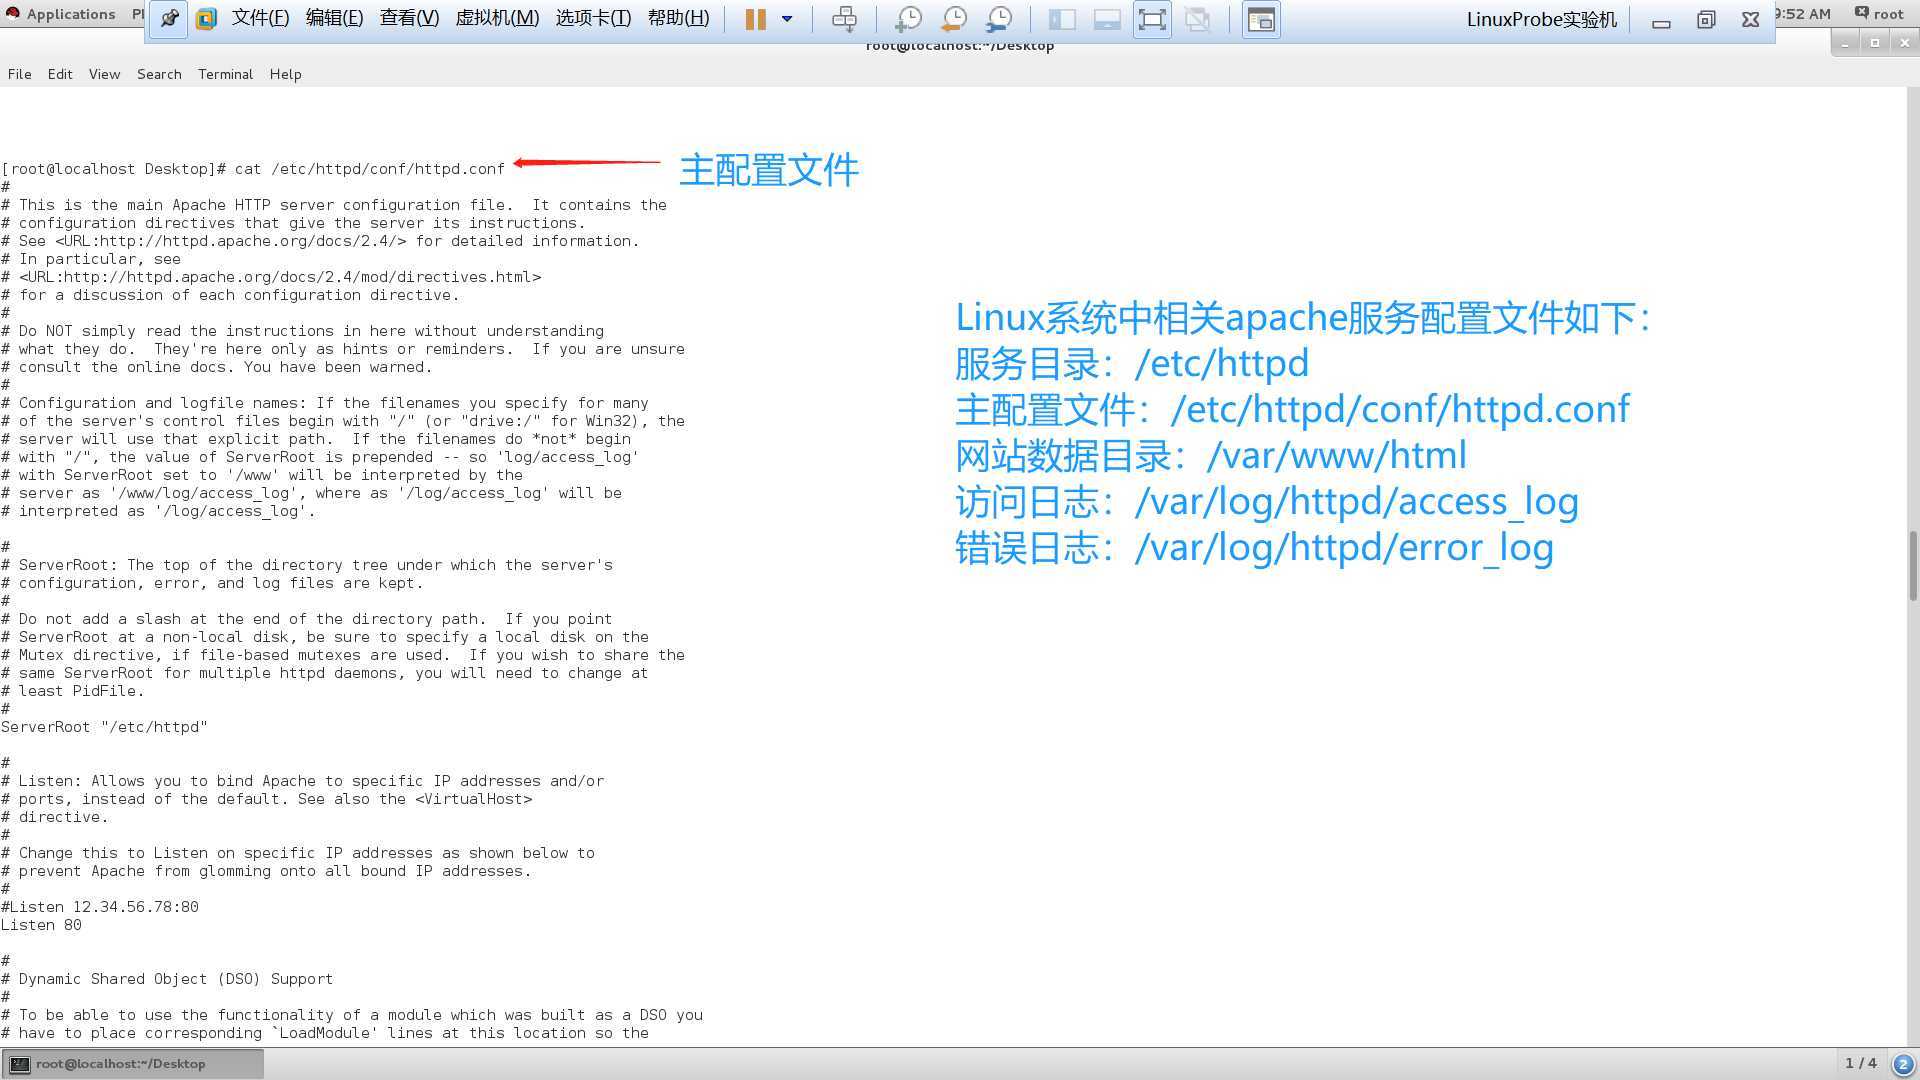Screen dimensions: 1920x1080
Task: Take a snapshot of the virtual machine
Action: point(908,19)
